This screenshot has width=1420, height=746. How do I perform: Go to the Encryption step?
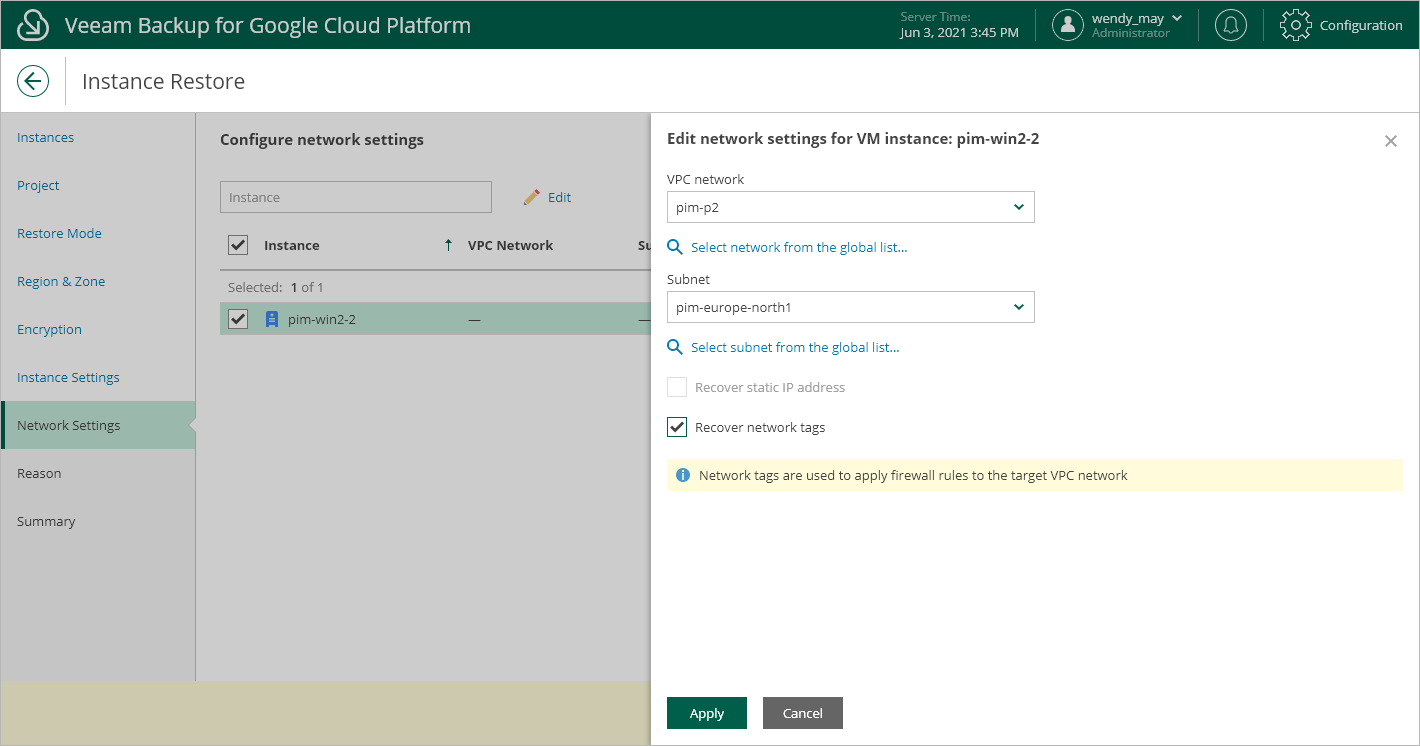(x=49, y=329)
